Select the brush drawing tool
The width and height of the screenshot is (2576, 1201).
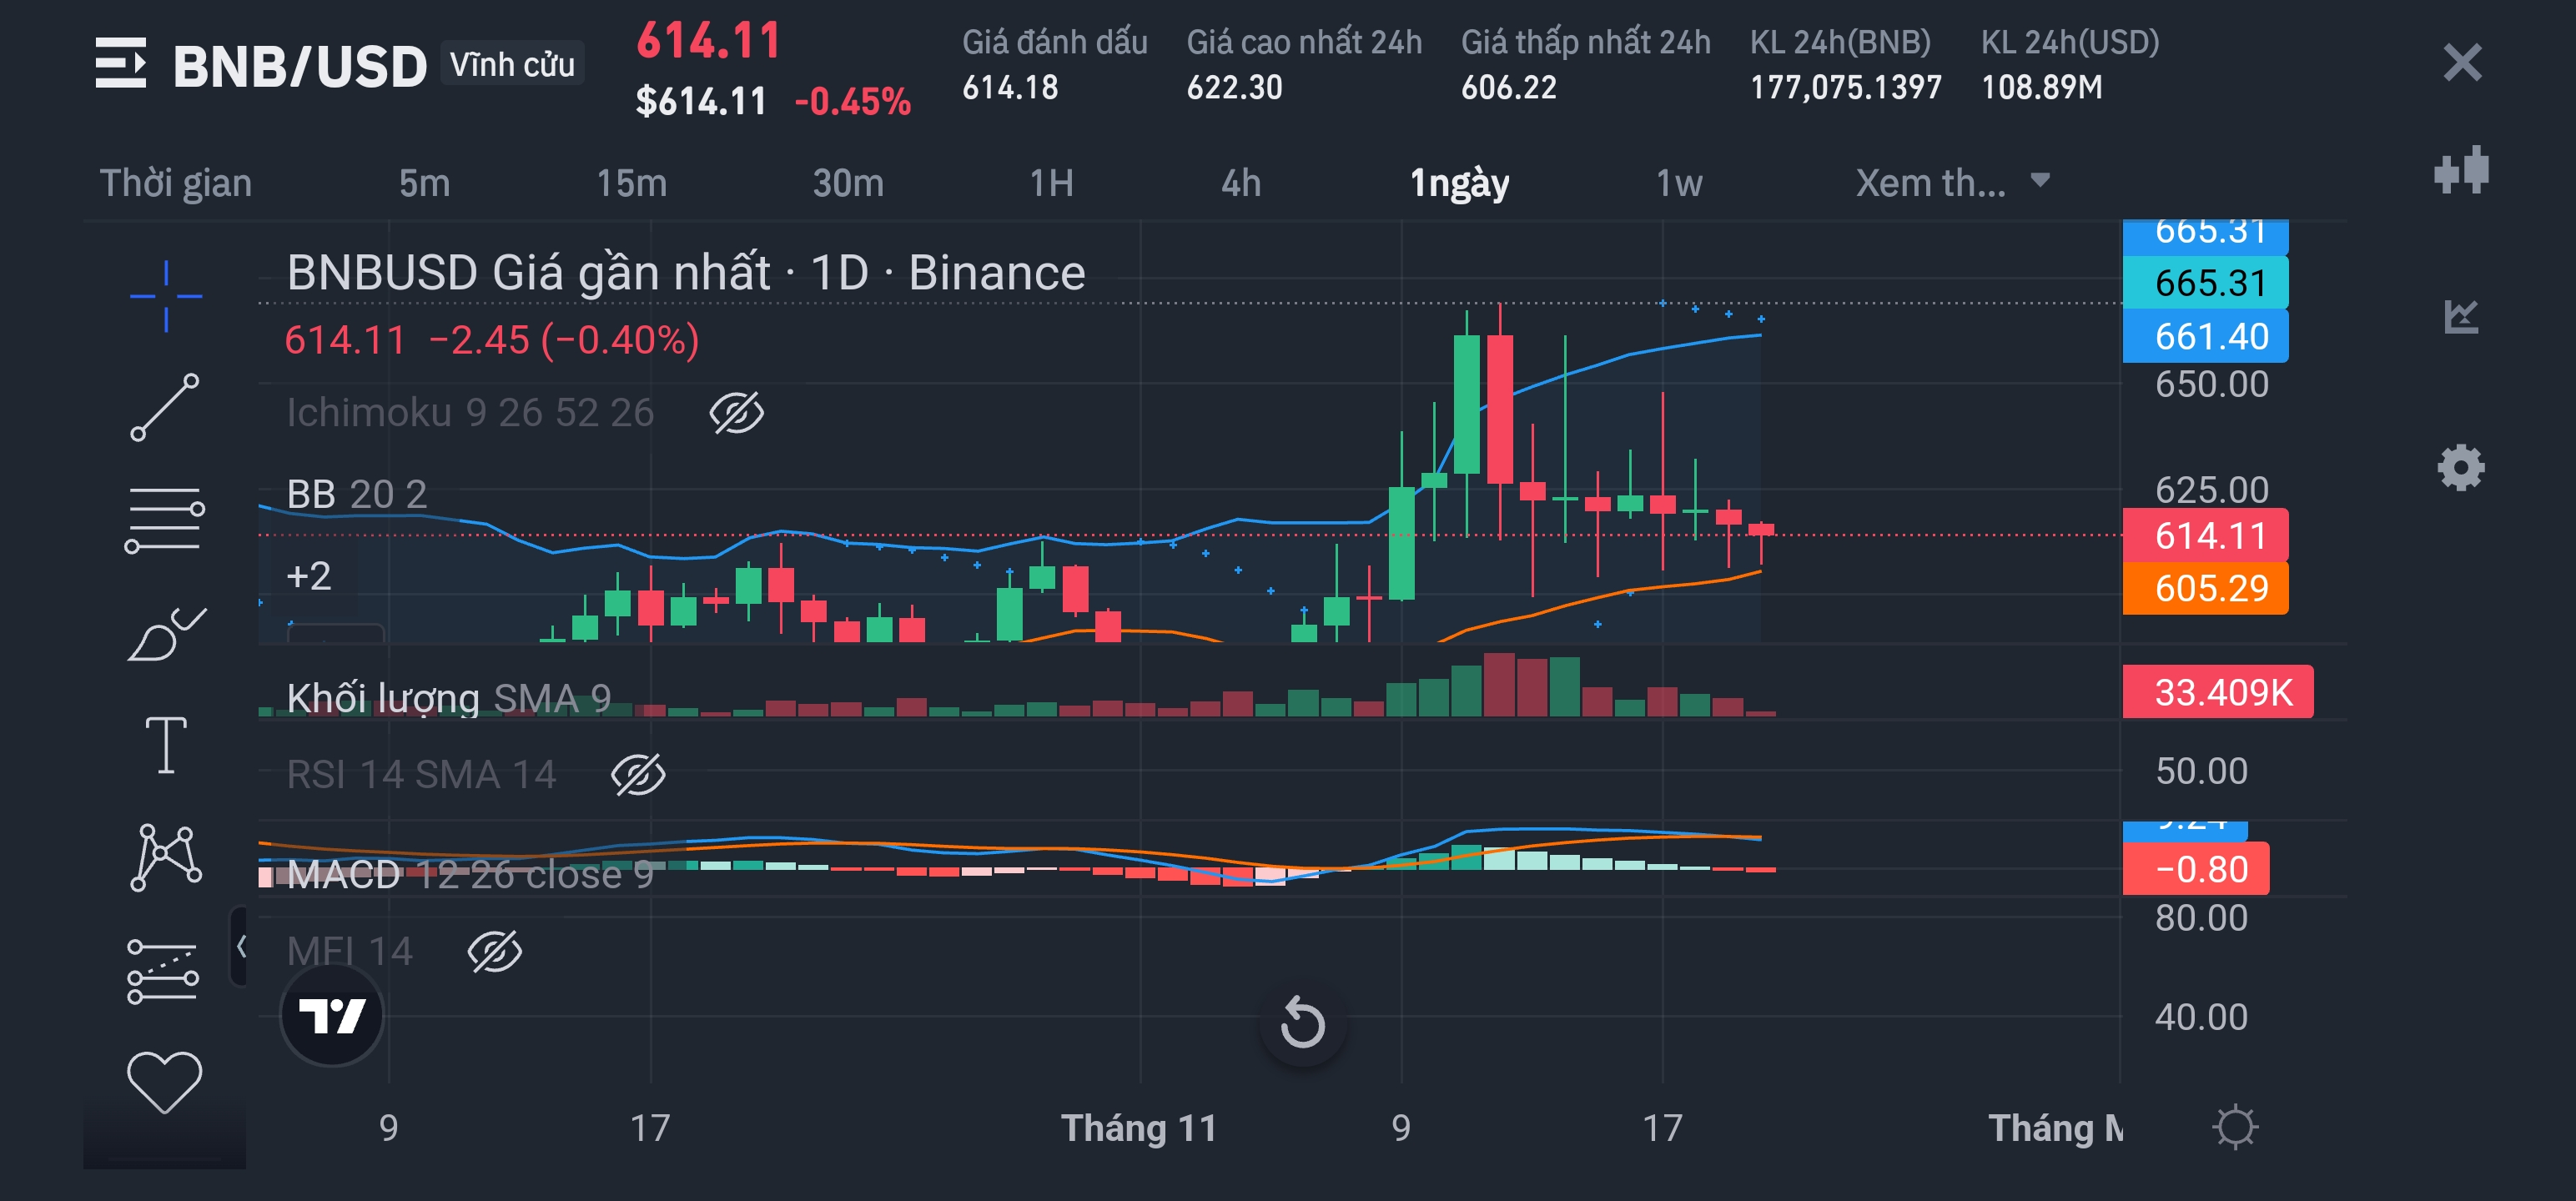pos(166,634)
